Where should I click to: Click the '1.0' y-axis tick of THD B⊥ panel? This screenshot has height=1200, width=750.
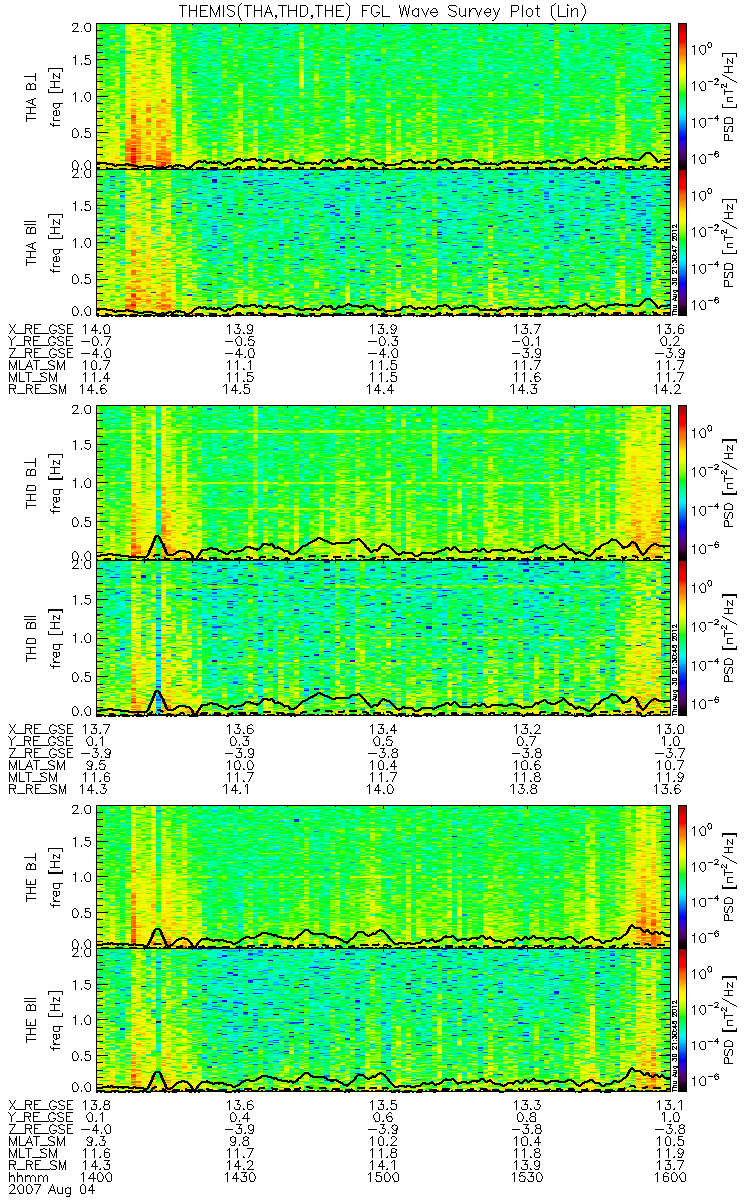pos(80,482)
